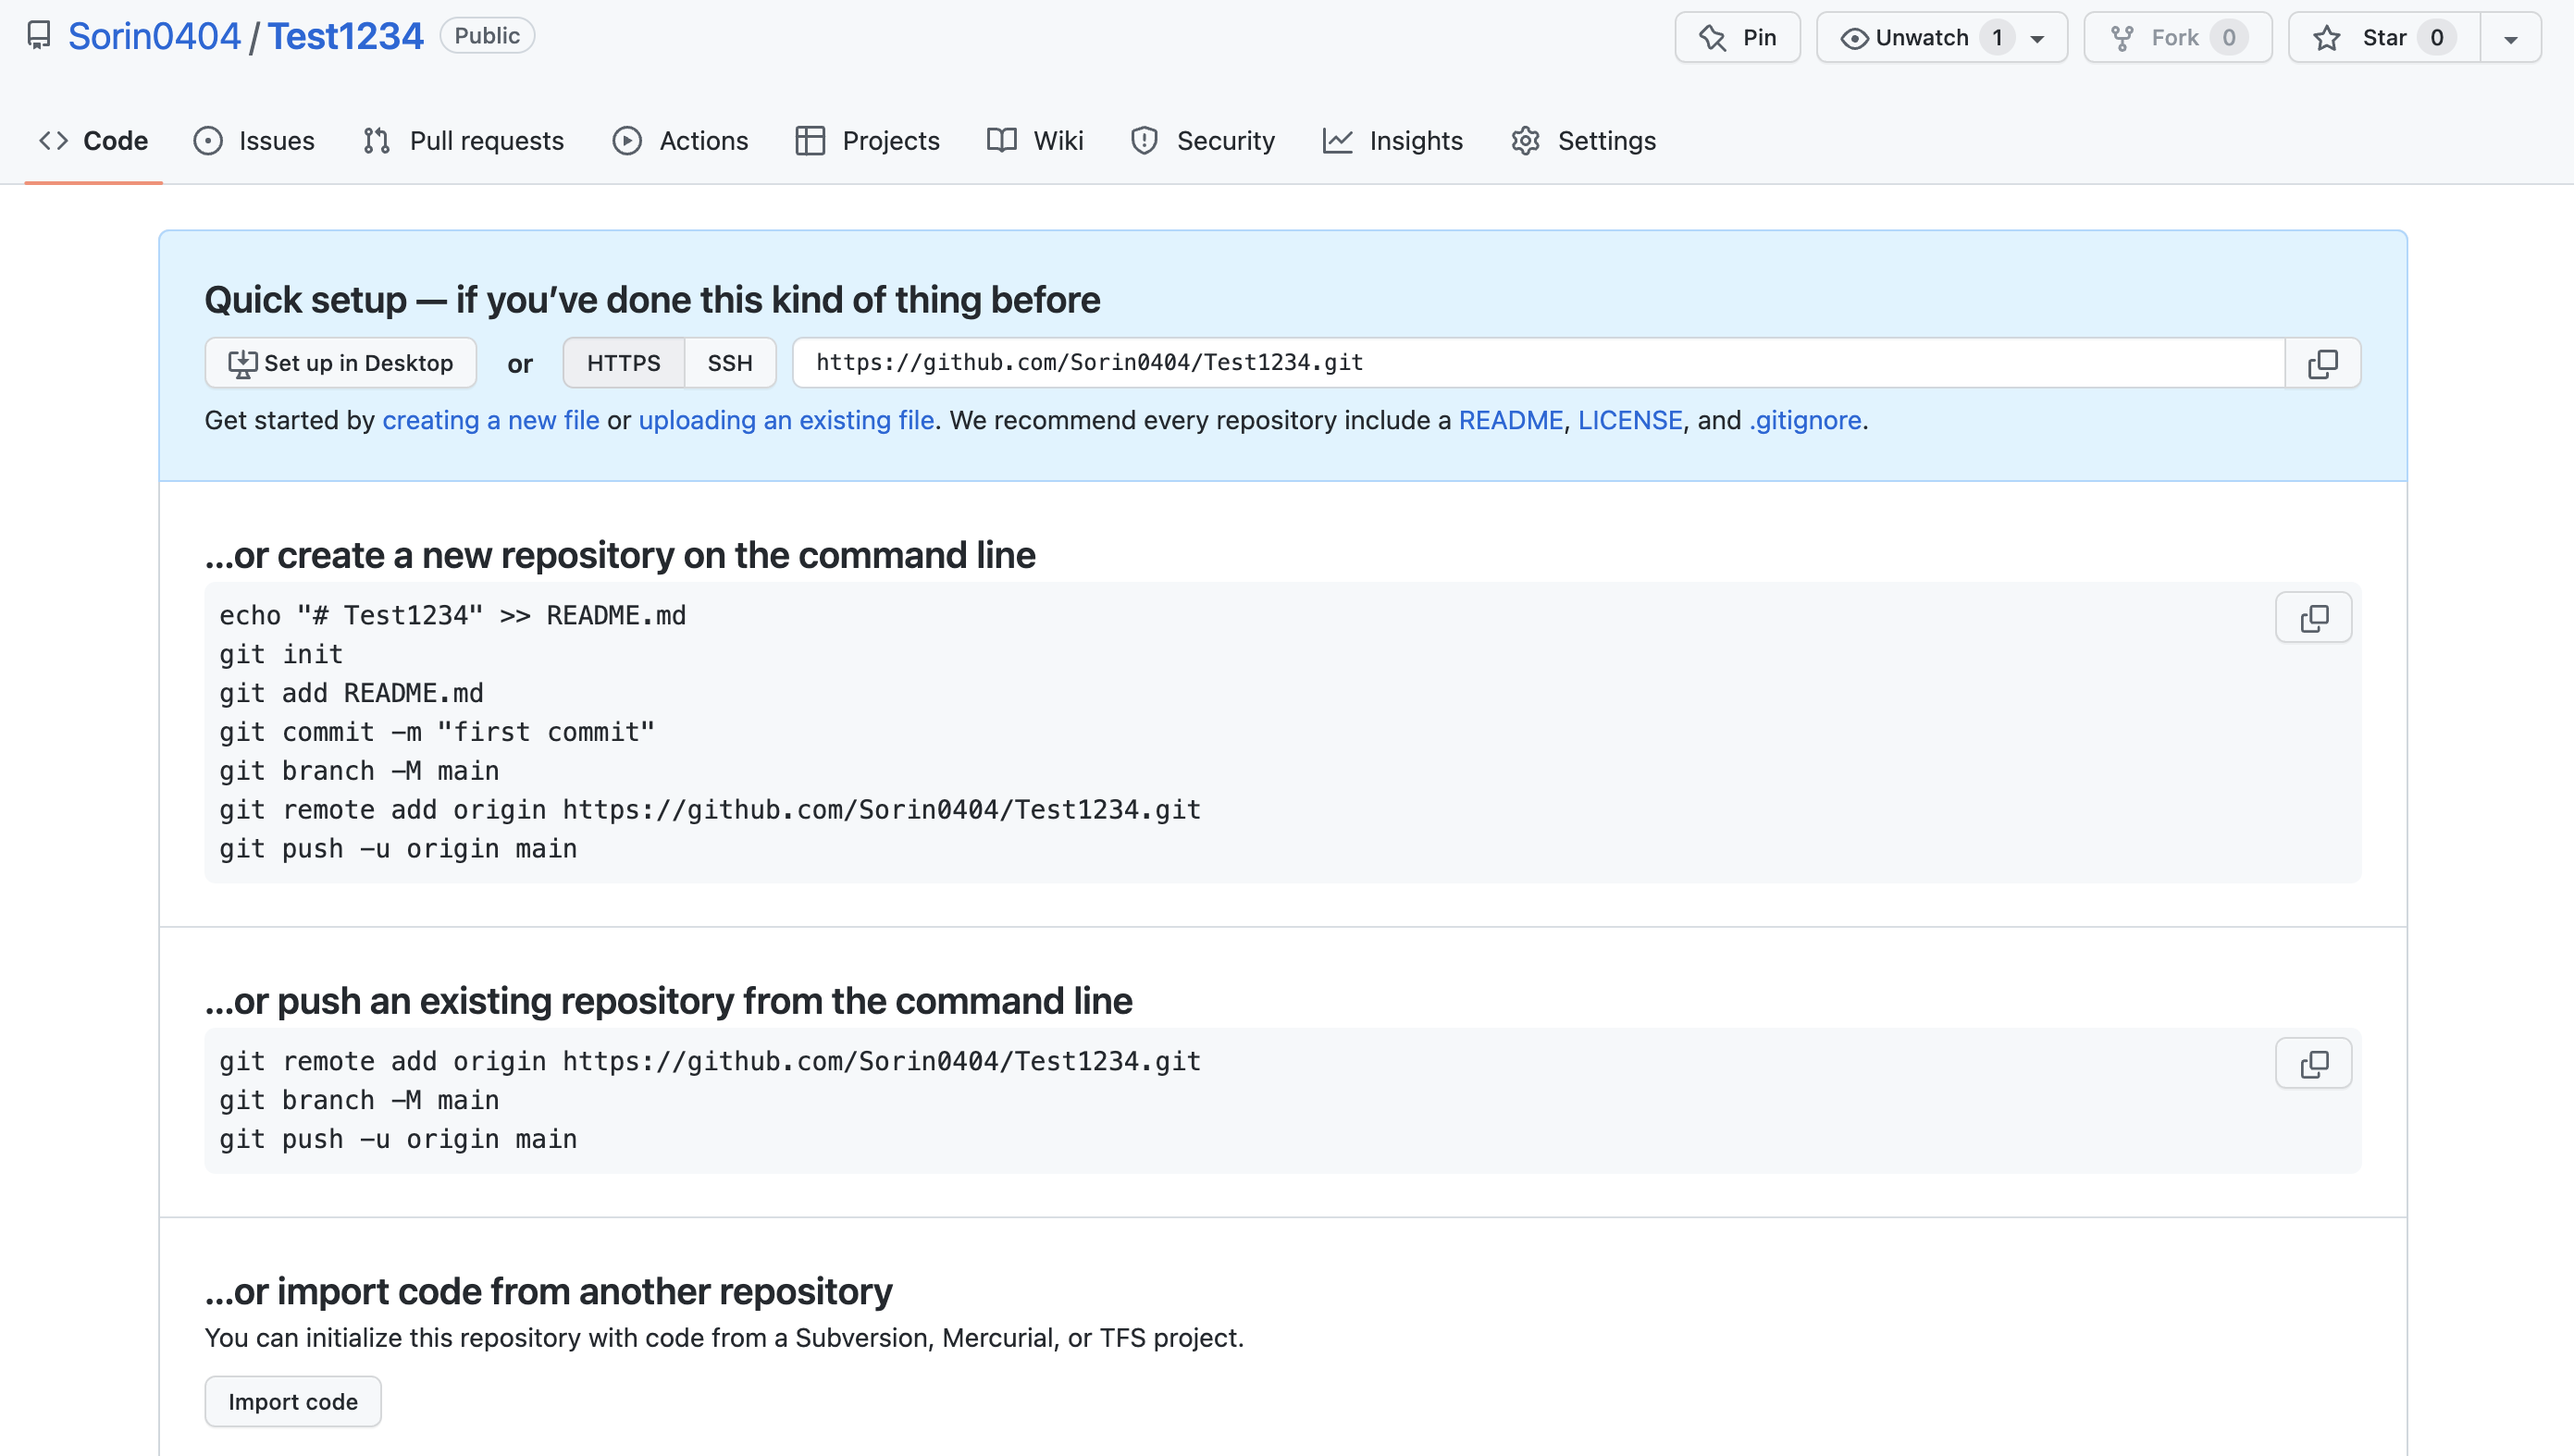Switch to the Issues tab

pyautogui.click(x=254, y=141)
